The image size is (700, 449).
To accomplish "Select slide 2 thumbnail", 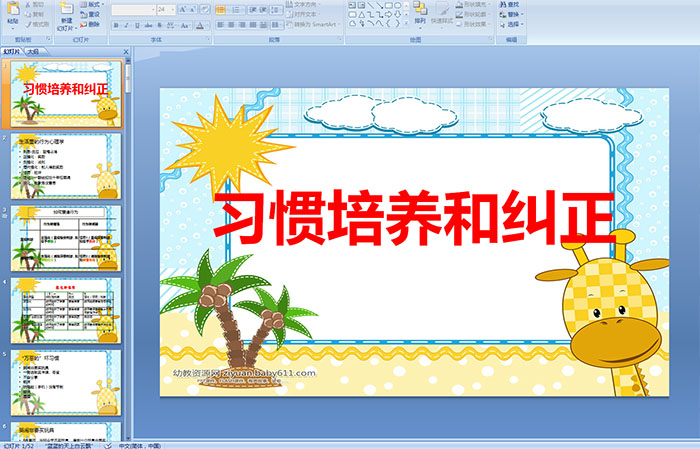I will click(x=66, y=166).
